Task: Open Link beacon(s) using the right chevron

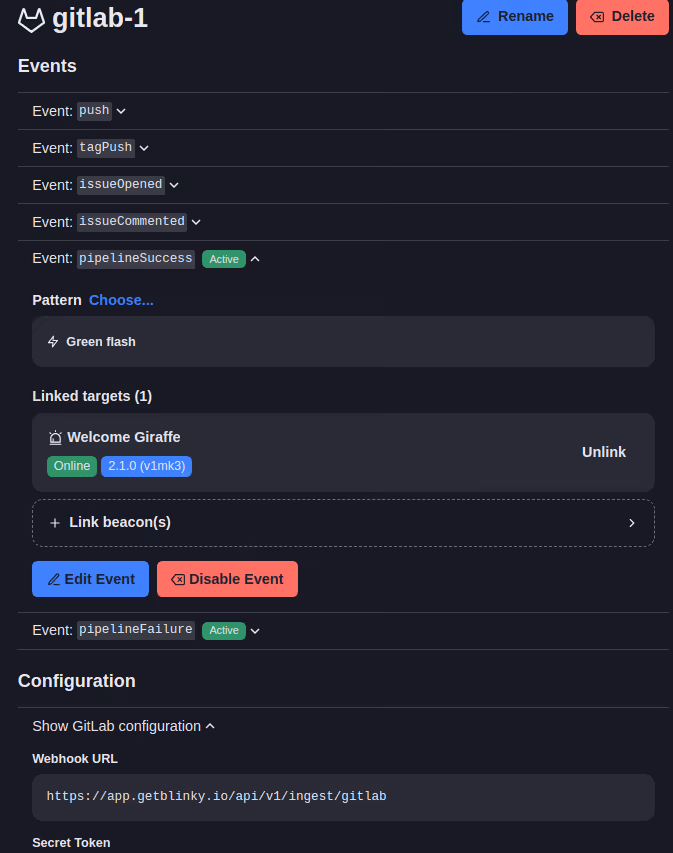Action: (632, 522)
